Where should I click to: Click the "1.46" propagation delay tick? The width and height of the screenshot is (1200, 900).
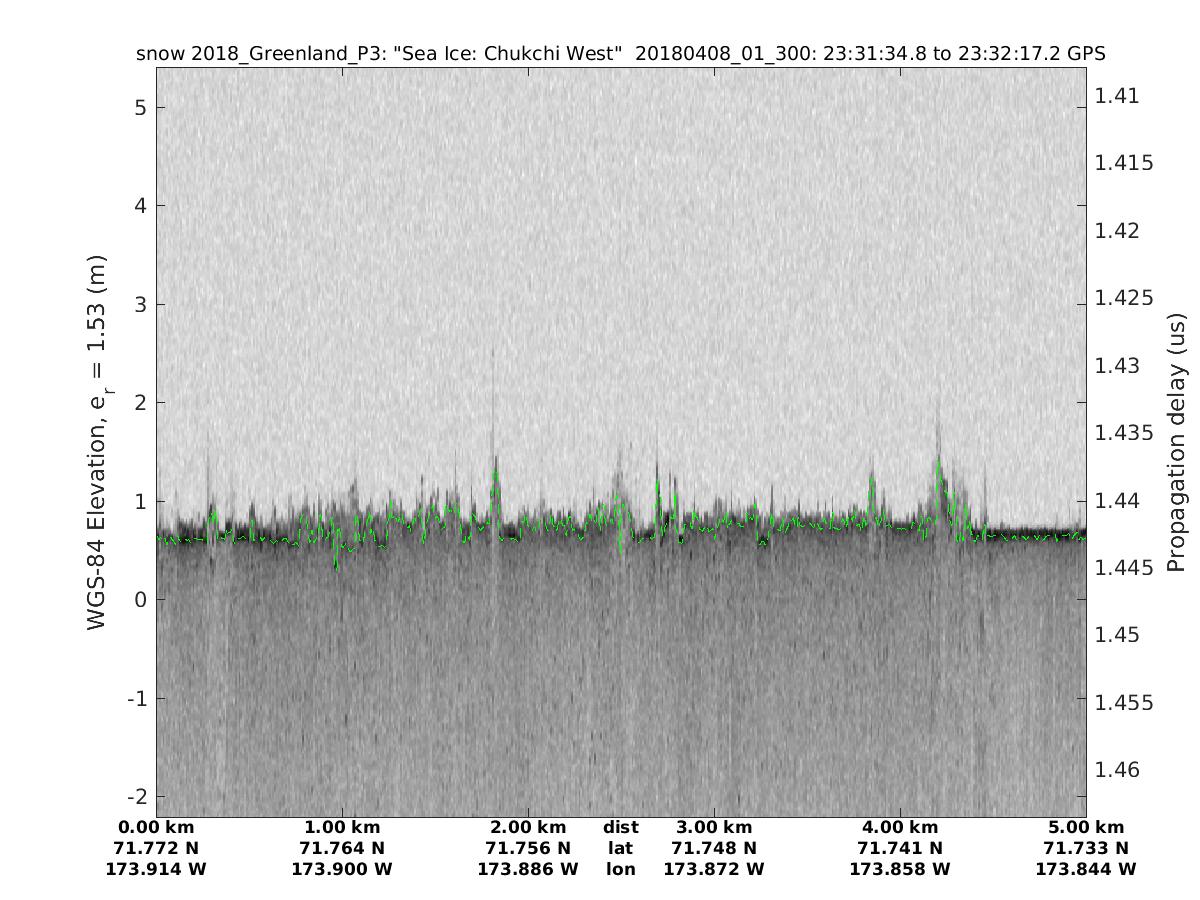pos(1116,770)
